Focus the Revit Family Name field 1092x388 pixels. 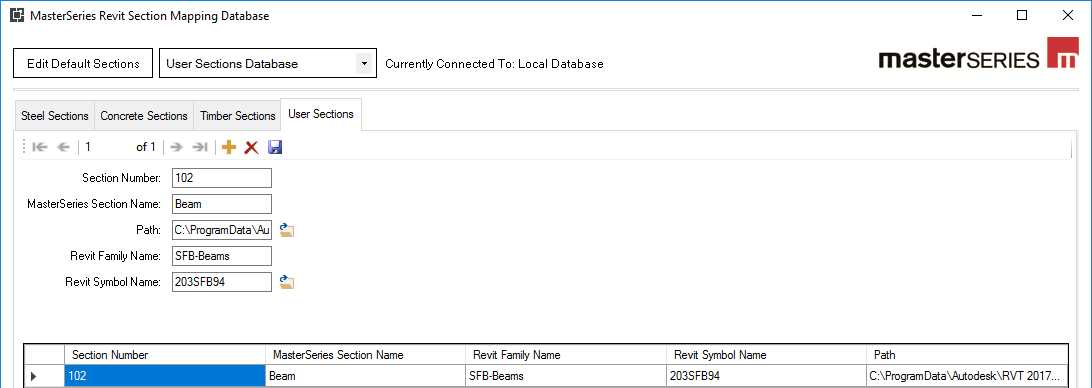click(221, 256)
